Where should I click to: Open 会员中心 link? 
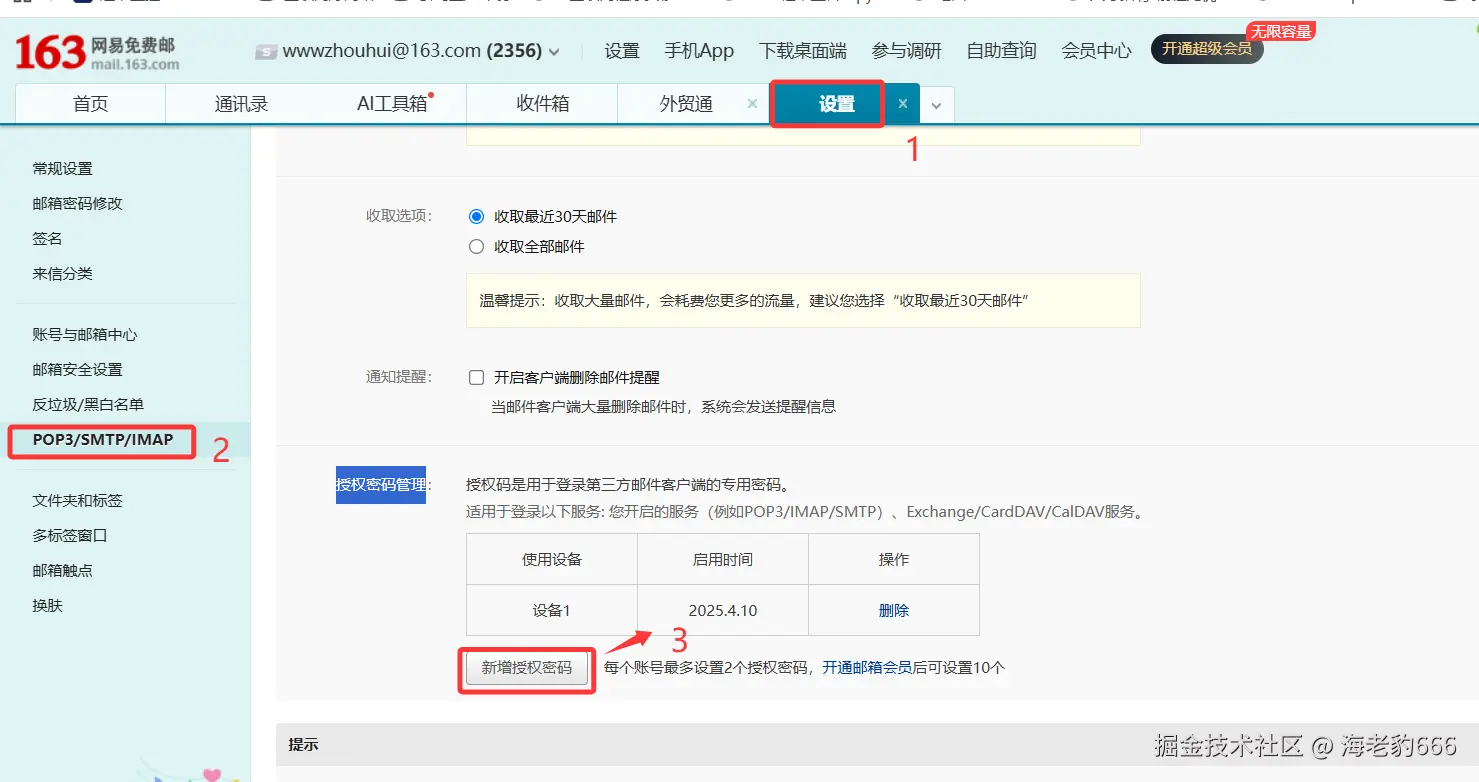[x=1097, y=51]
